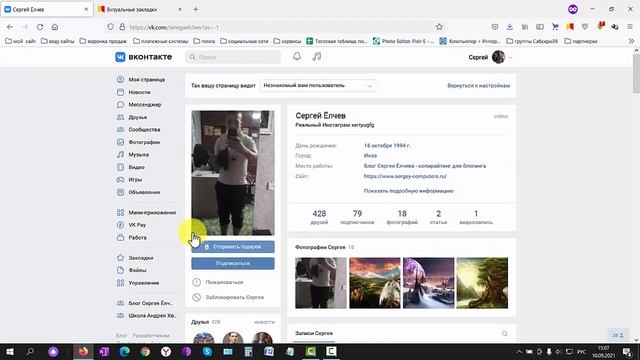Expand the page viewer dropdown Незнакомый вам пользователь
The height and width of the screenshot is (360, 640).
(318, 86)
